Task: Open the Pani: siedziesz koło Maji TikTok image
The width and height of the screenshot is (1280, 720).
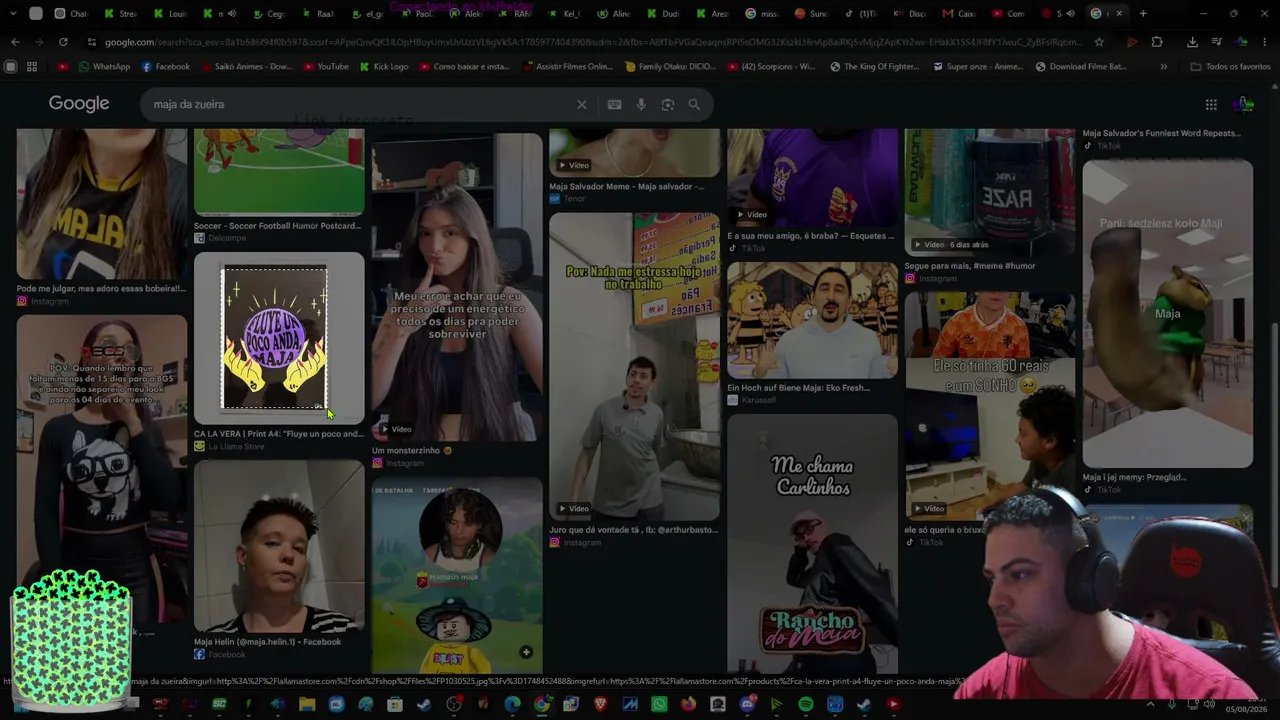Action: click(x=1167, y=314)
